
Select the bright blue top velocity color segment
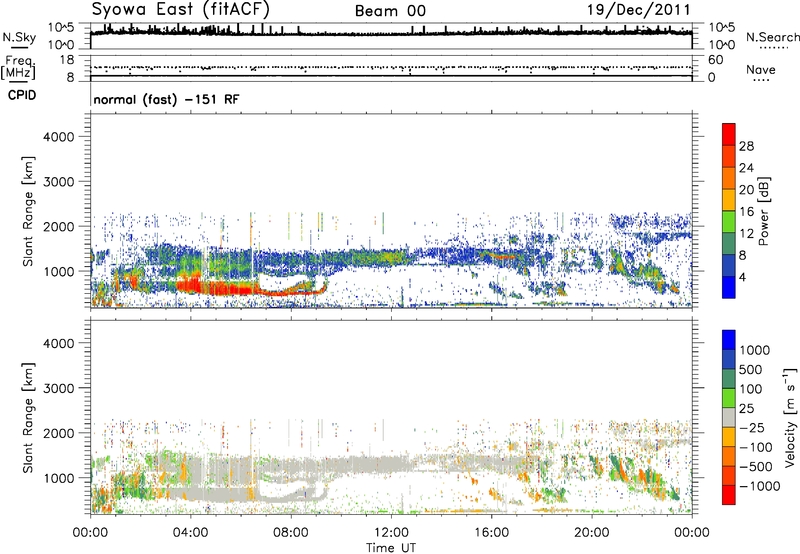(x=729, y=340)
